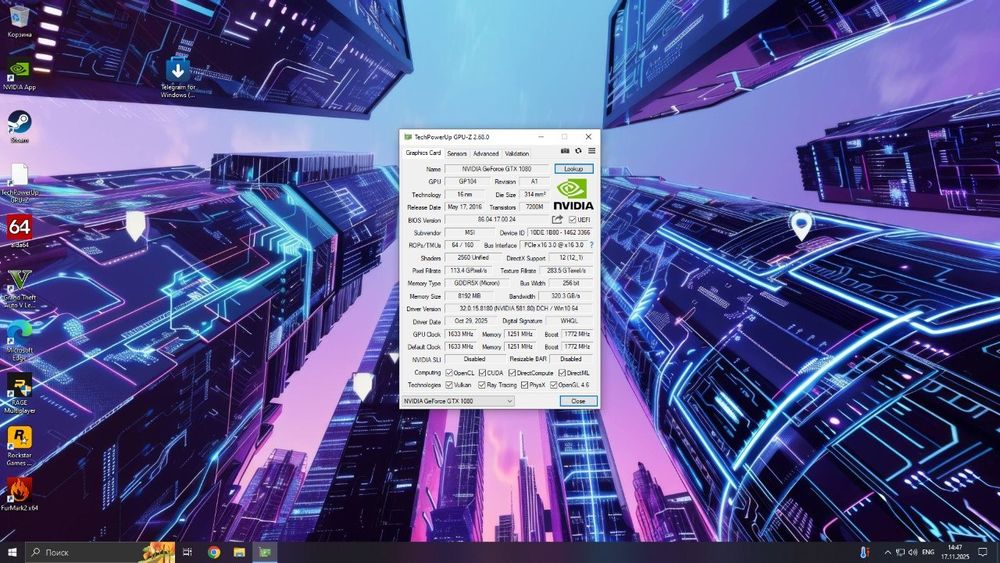The height and width of the screenshot is (563, 1000).
Task: Select the Microsoft Edge desktop icon
Action: (19, 340)
